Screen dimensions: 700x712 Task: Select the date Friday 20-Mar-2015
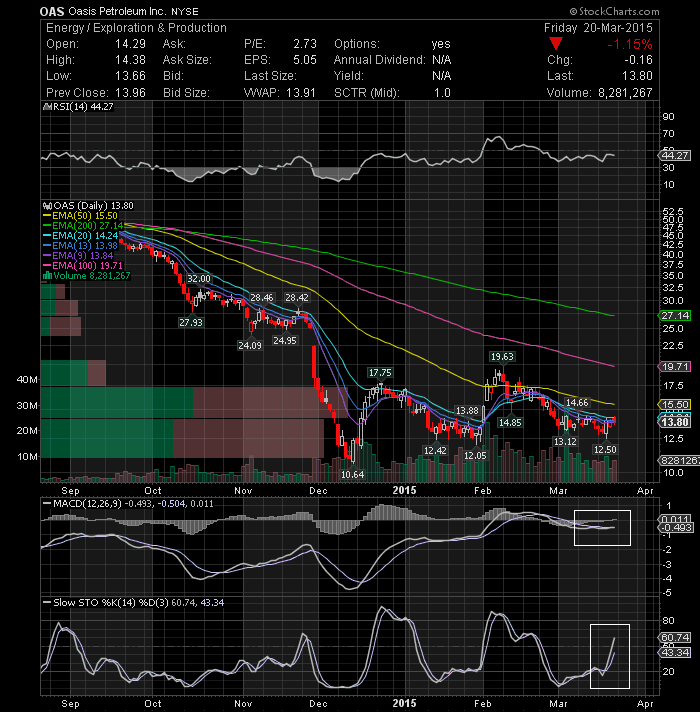tap(598, 28)
